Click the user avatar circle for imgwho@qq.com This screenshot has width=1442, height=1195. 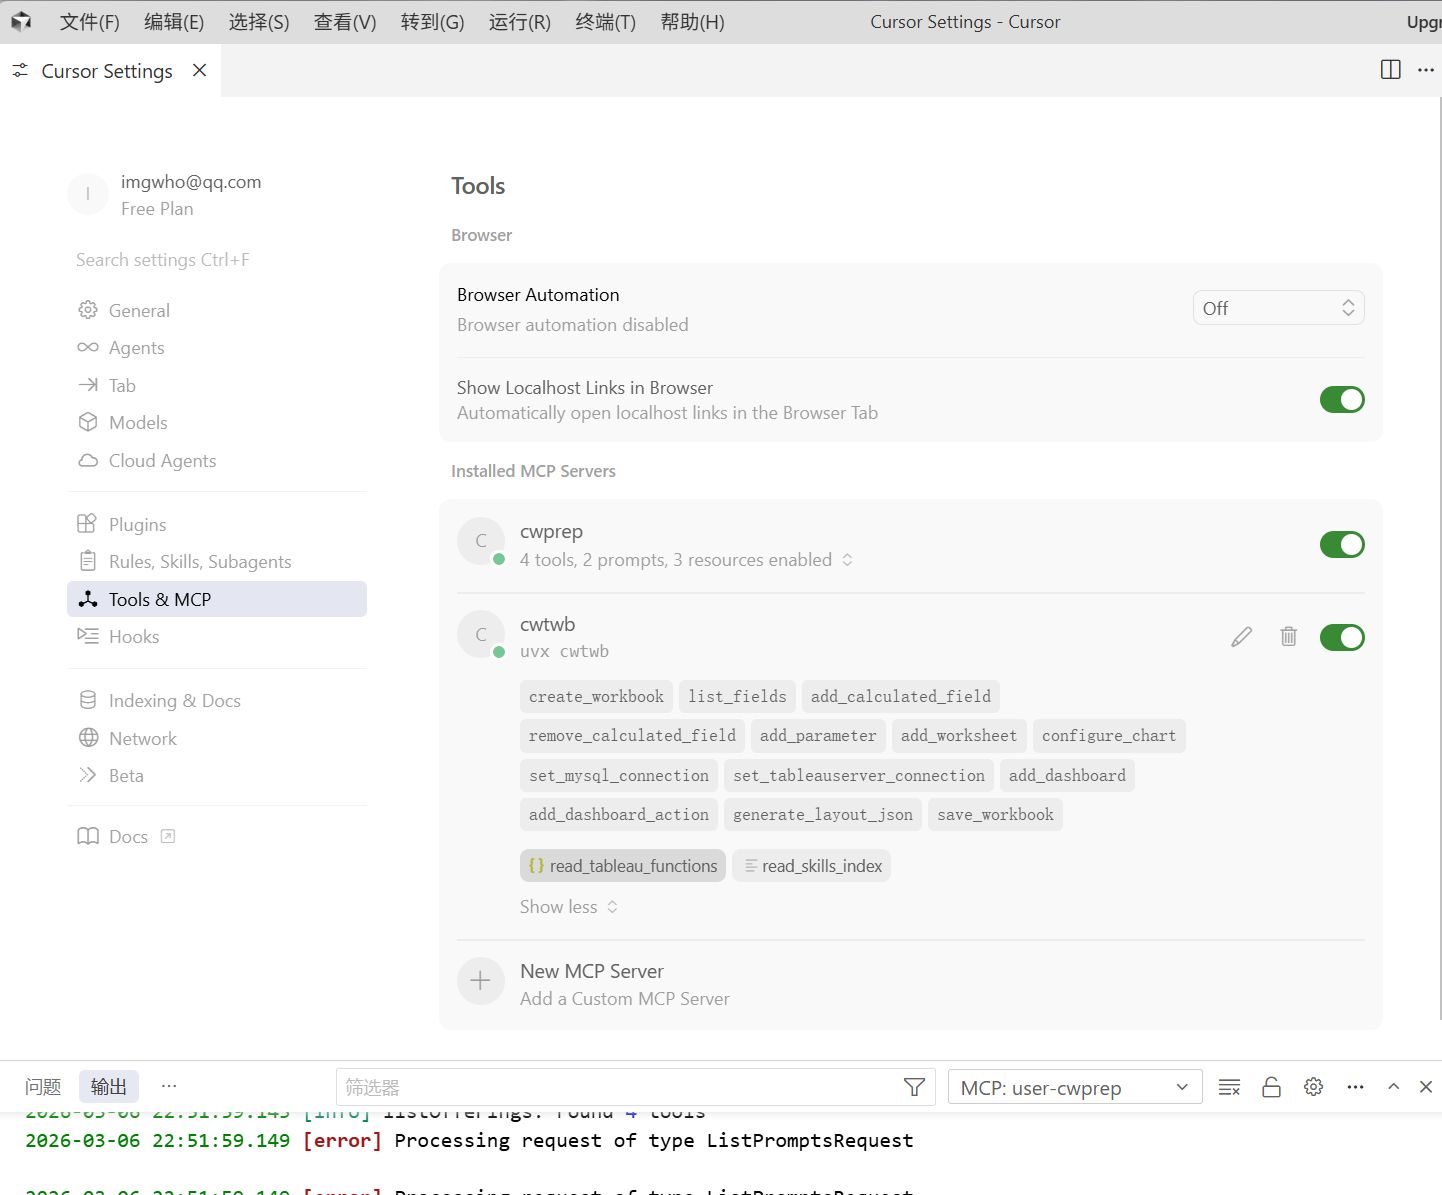pos(88,194)
